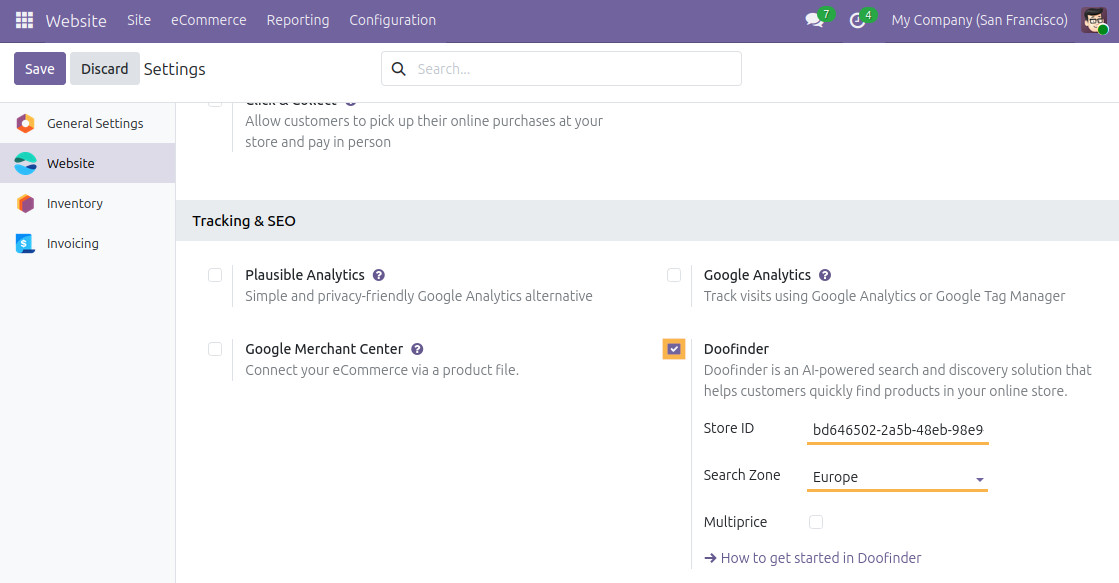This screenshot has width=1119, height=583.
Task: Enable the Plausible Analytics checkbox
Action: coord(215,275)
